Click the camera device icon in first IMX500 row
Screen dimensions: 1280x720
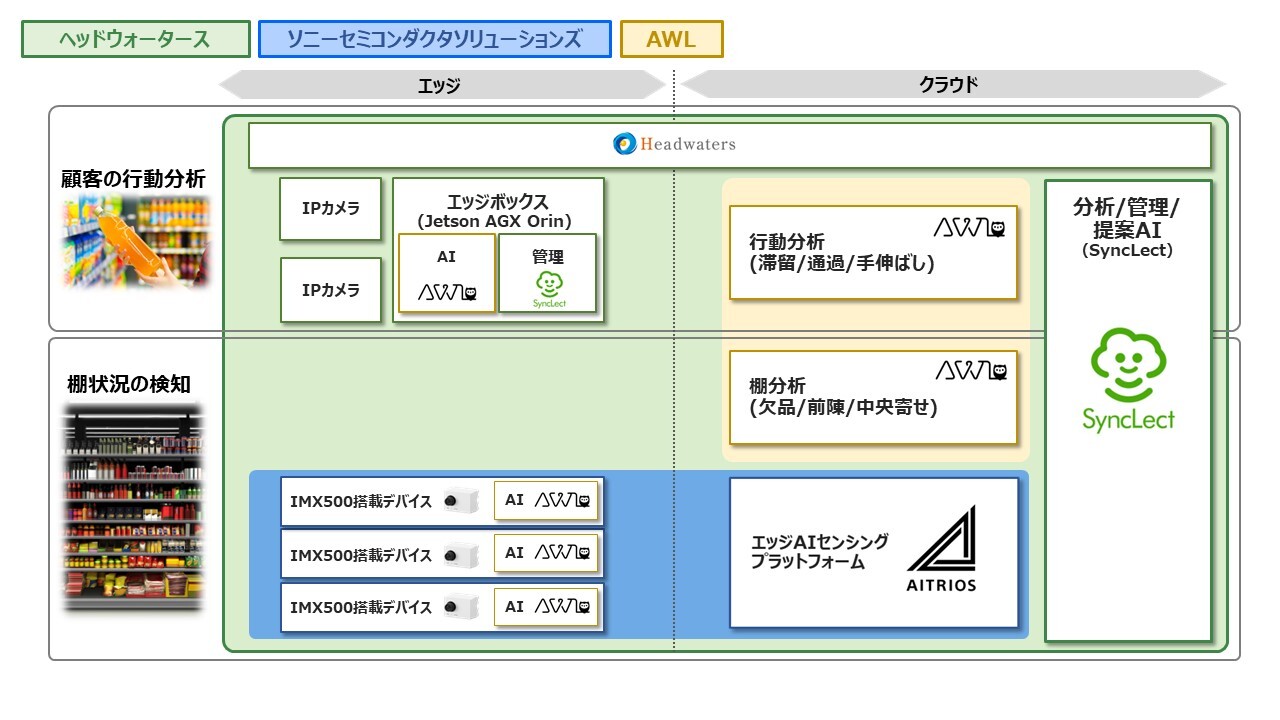460,500
